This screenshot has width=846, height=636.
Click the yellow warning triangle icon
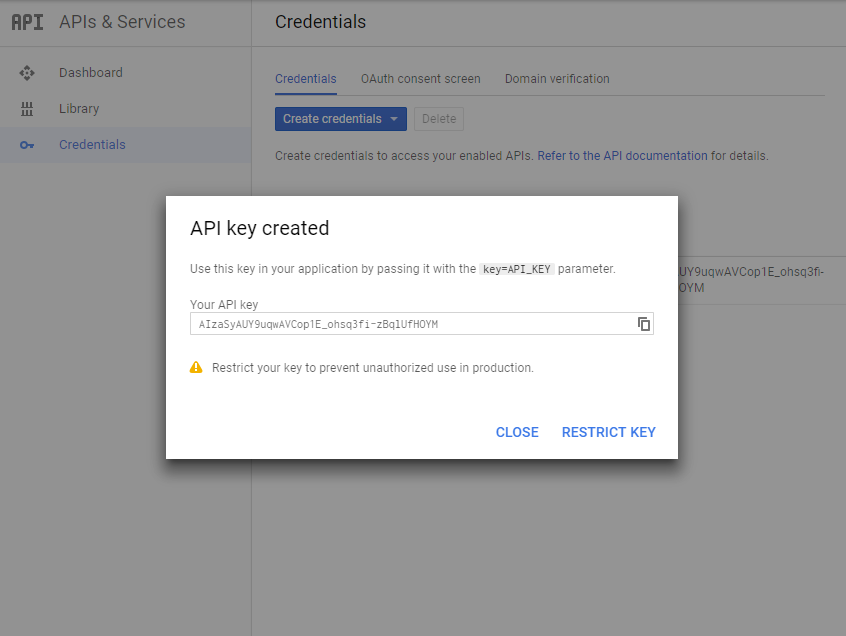tap(196, 367)
